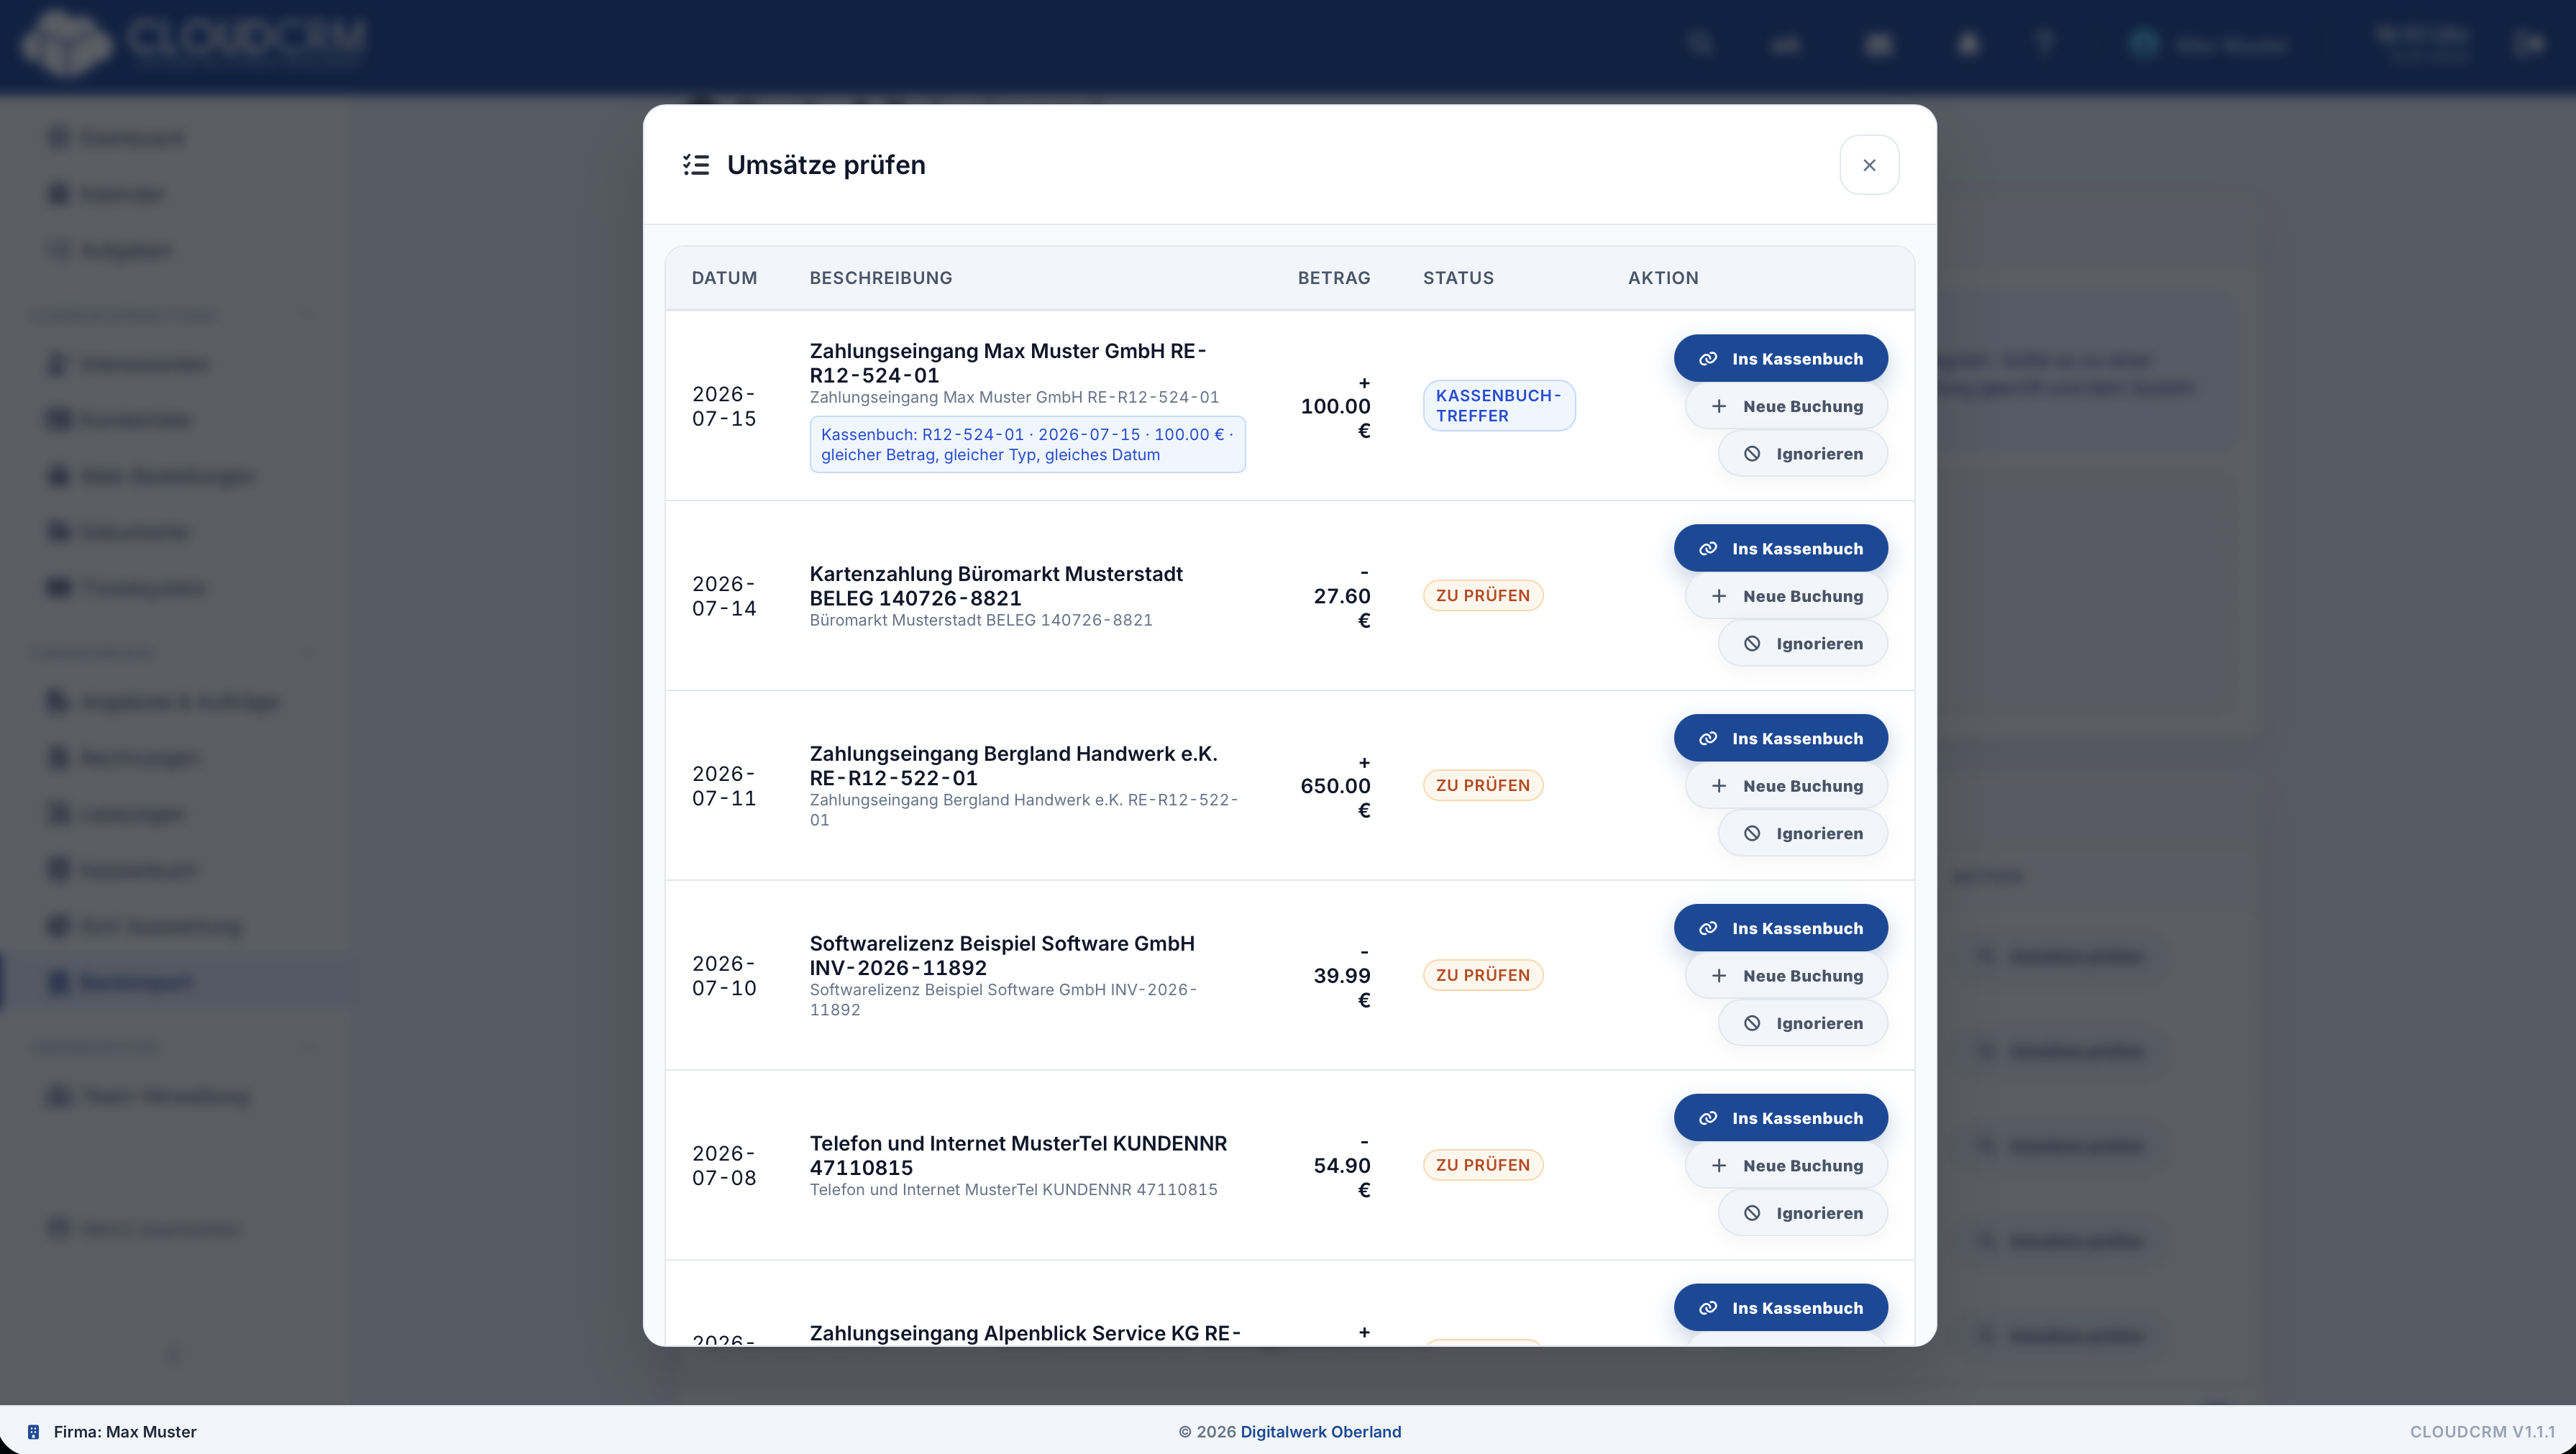Ignore the Telefon und Internet MusterTel transaction
The image size is (2576, 1454).
1803,1214
